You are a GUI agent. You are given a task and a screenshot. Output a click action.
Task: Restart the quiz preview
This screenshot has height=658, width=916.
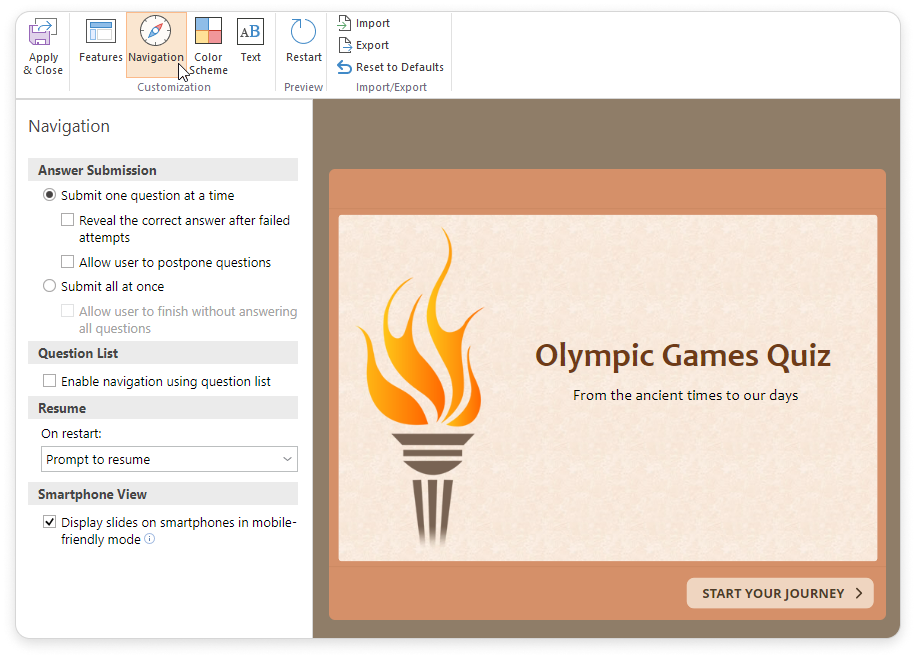point(303,32)
